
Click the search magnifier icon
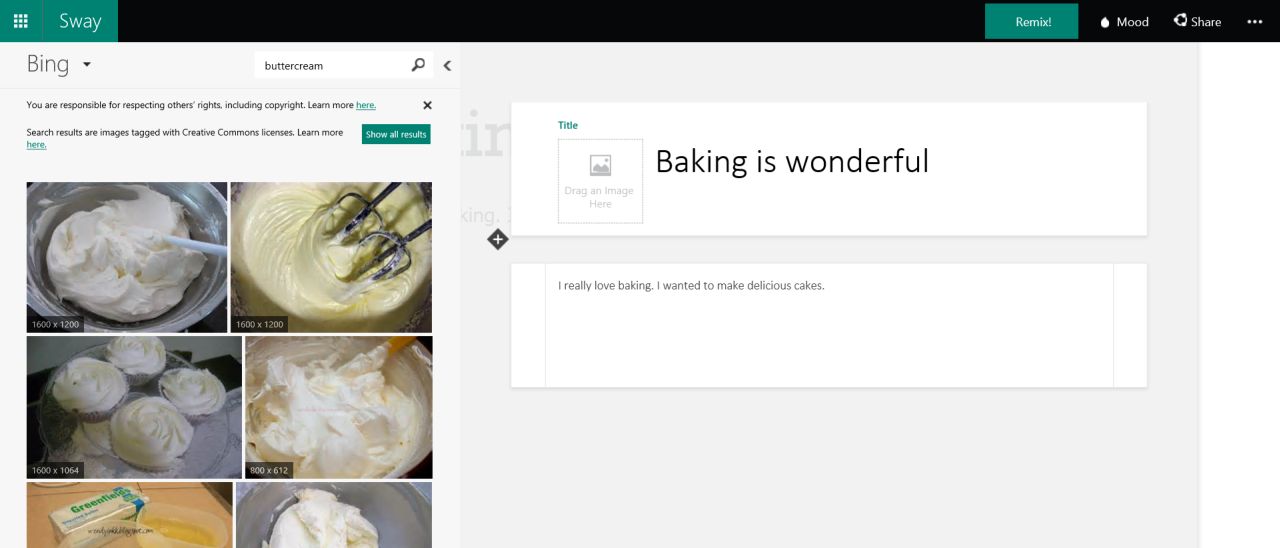418,65
